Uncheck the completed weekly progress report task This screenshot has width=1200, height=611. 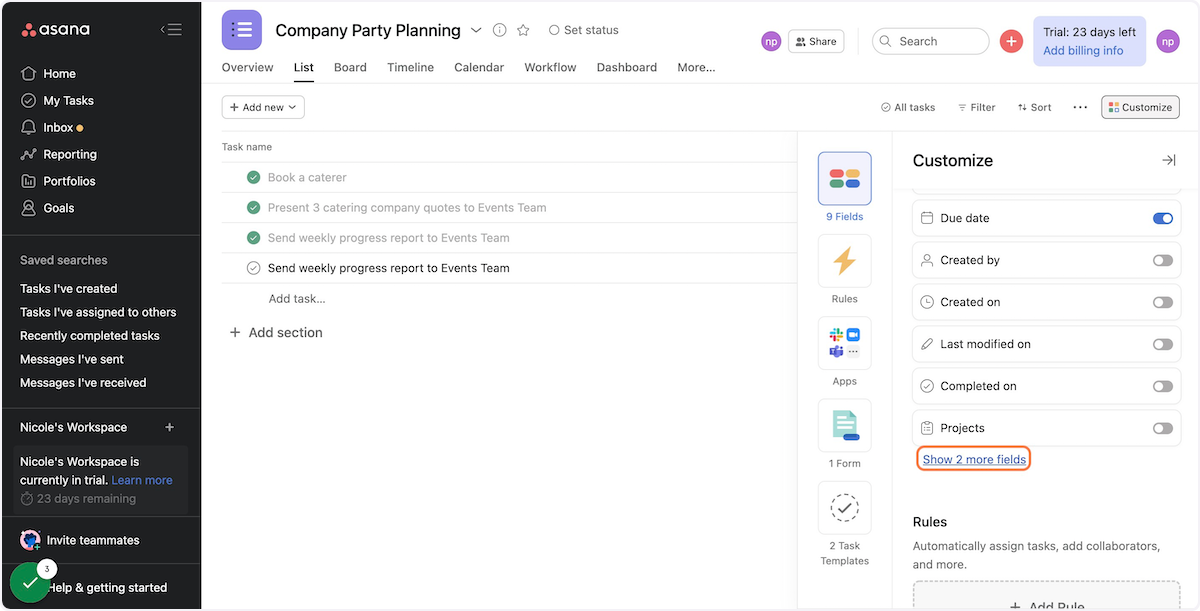[254, 237]
